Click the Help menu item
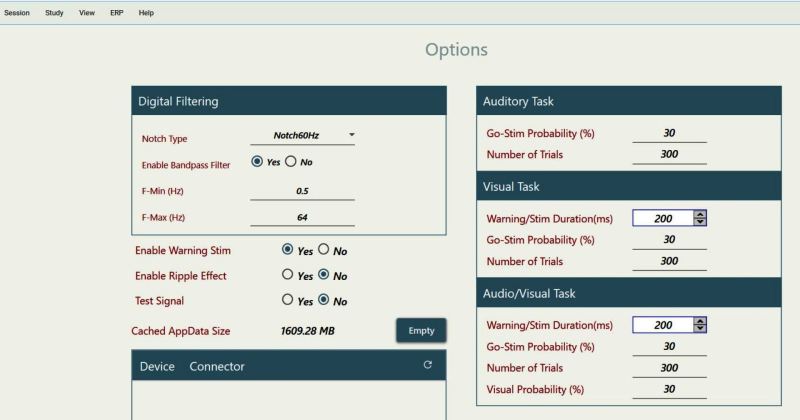The height and width of the screenshot is (420, 800). 146,13
